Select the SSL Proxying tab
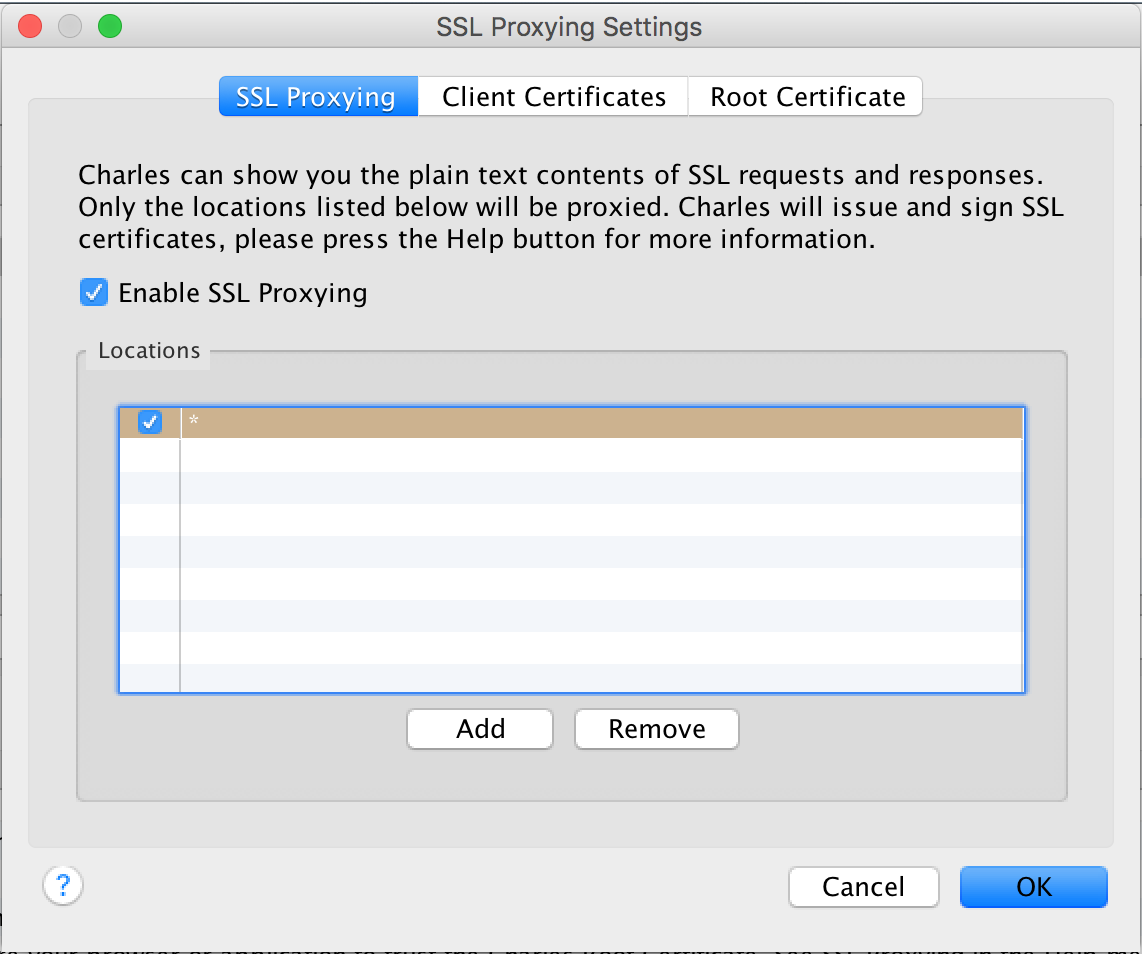The image size is (1142, 954). tap(317, 96)
